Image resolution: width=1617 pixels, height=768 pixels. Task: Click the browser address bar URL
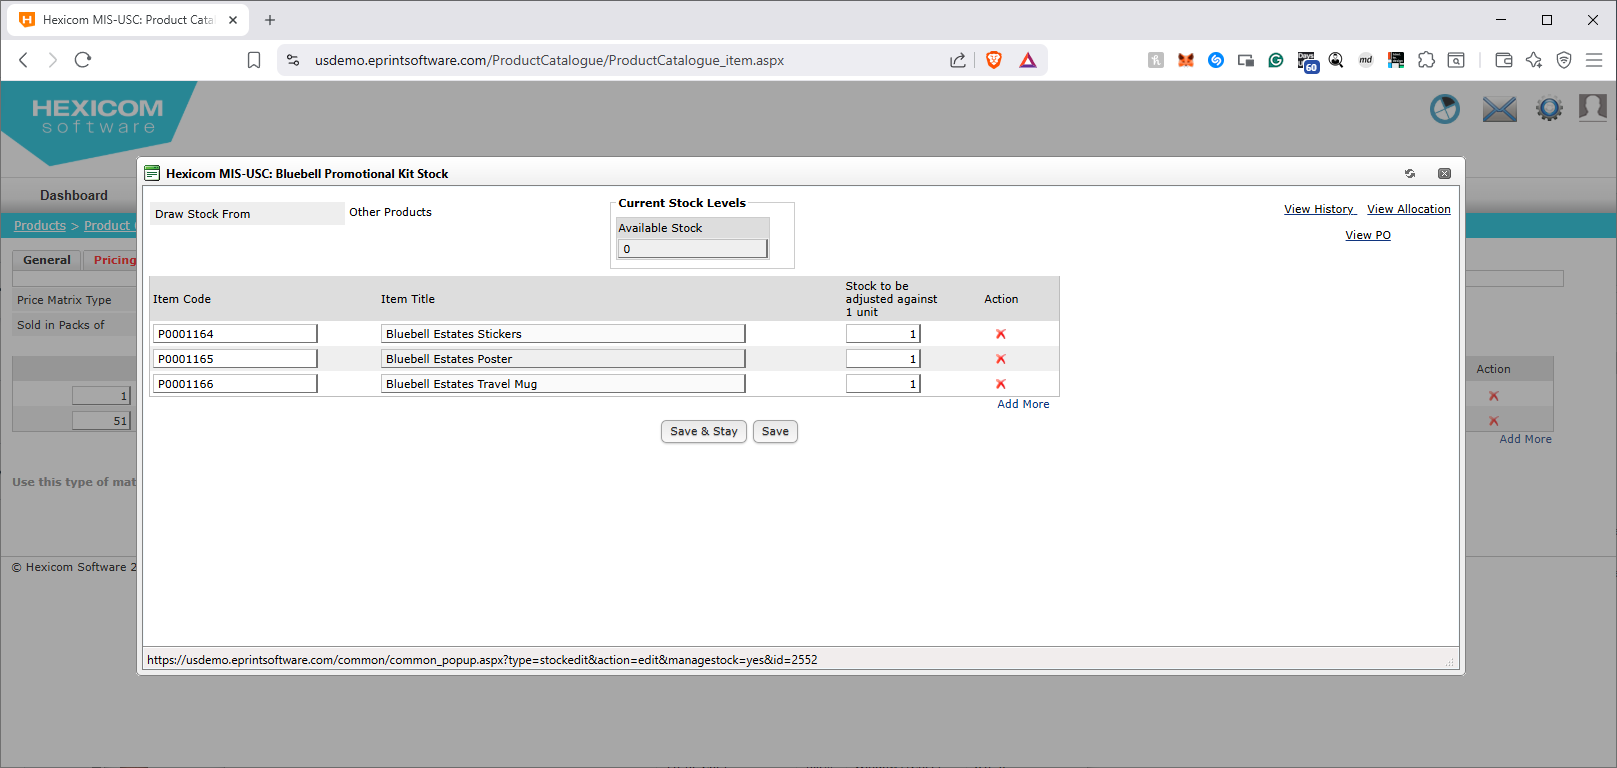[x=549, y=60]
